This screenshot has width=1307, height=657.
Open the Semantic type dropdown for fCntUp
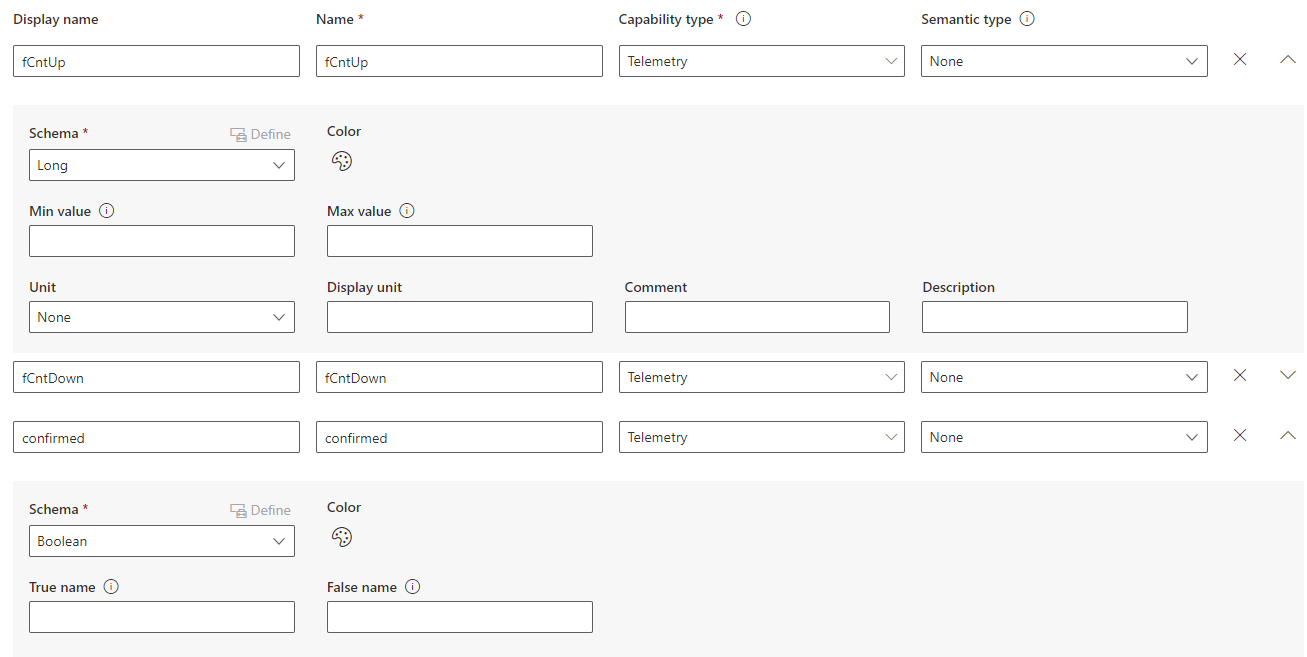[x=1063, y=61]
